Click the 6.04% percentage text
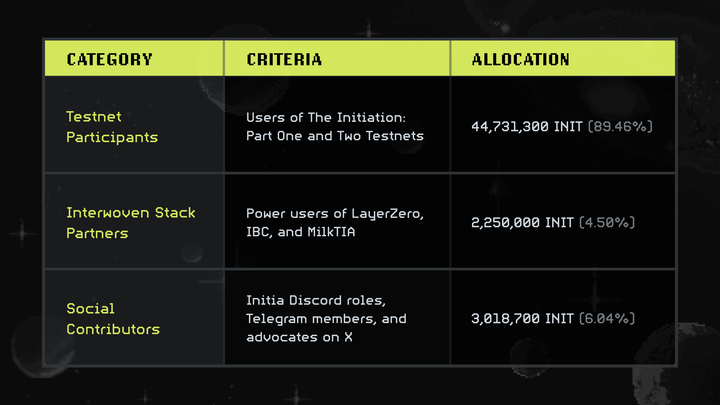Image resolution: width=720 pixels, height=405 pixels. 606,319
